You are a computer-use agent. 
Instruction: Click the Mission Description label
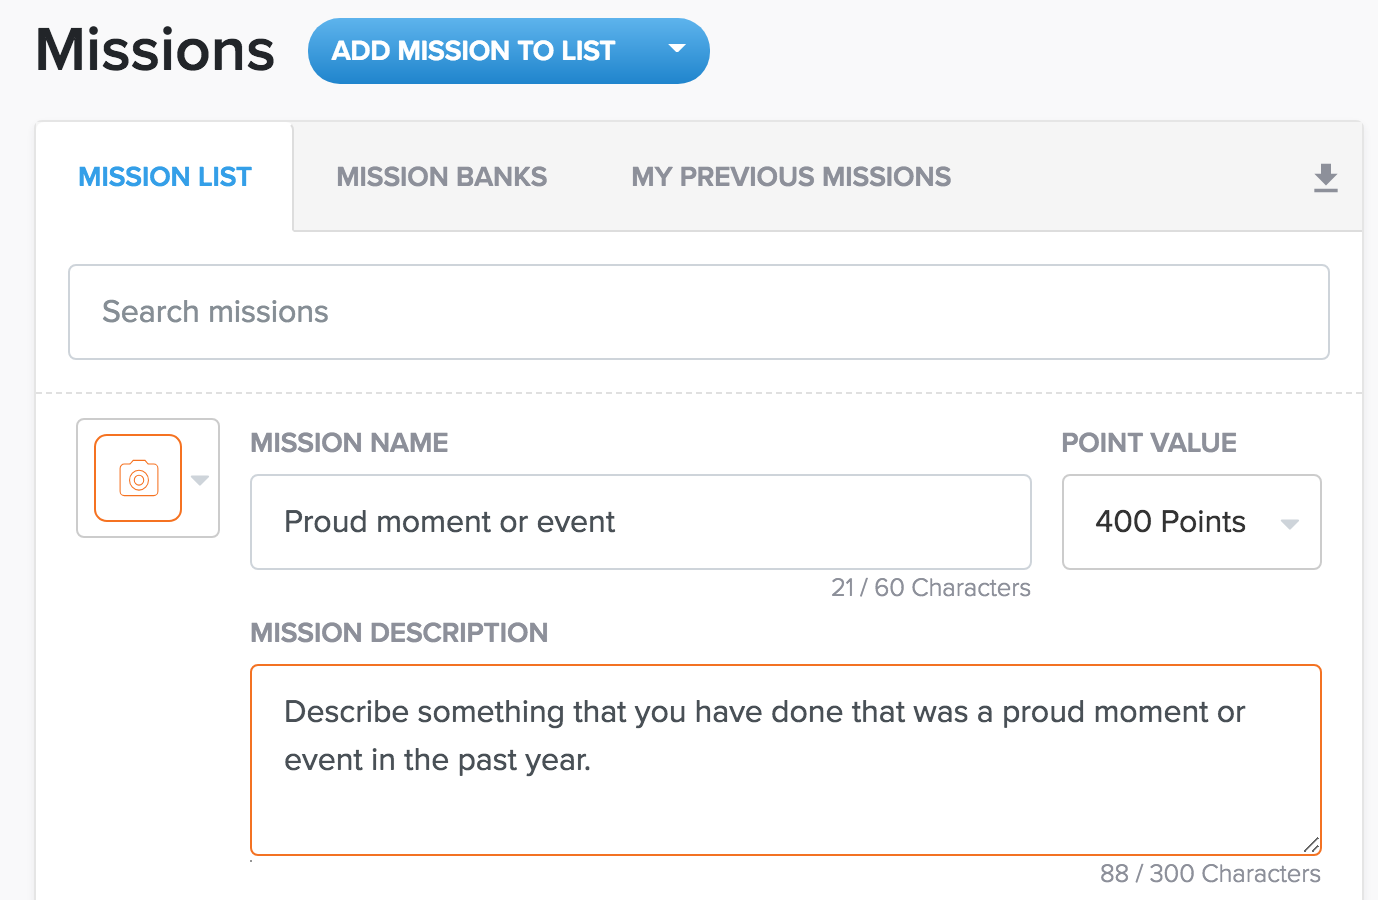[x=399, y=633]
